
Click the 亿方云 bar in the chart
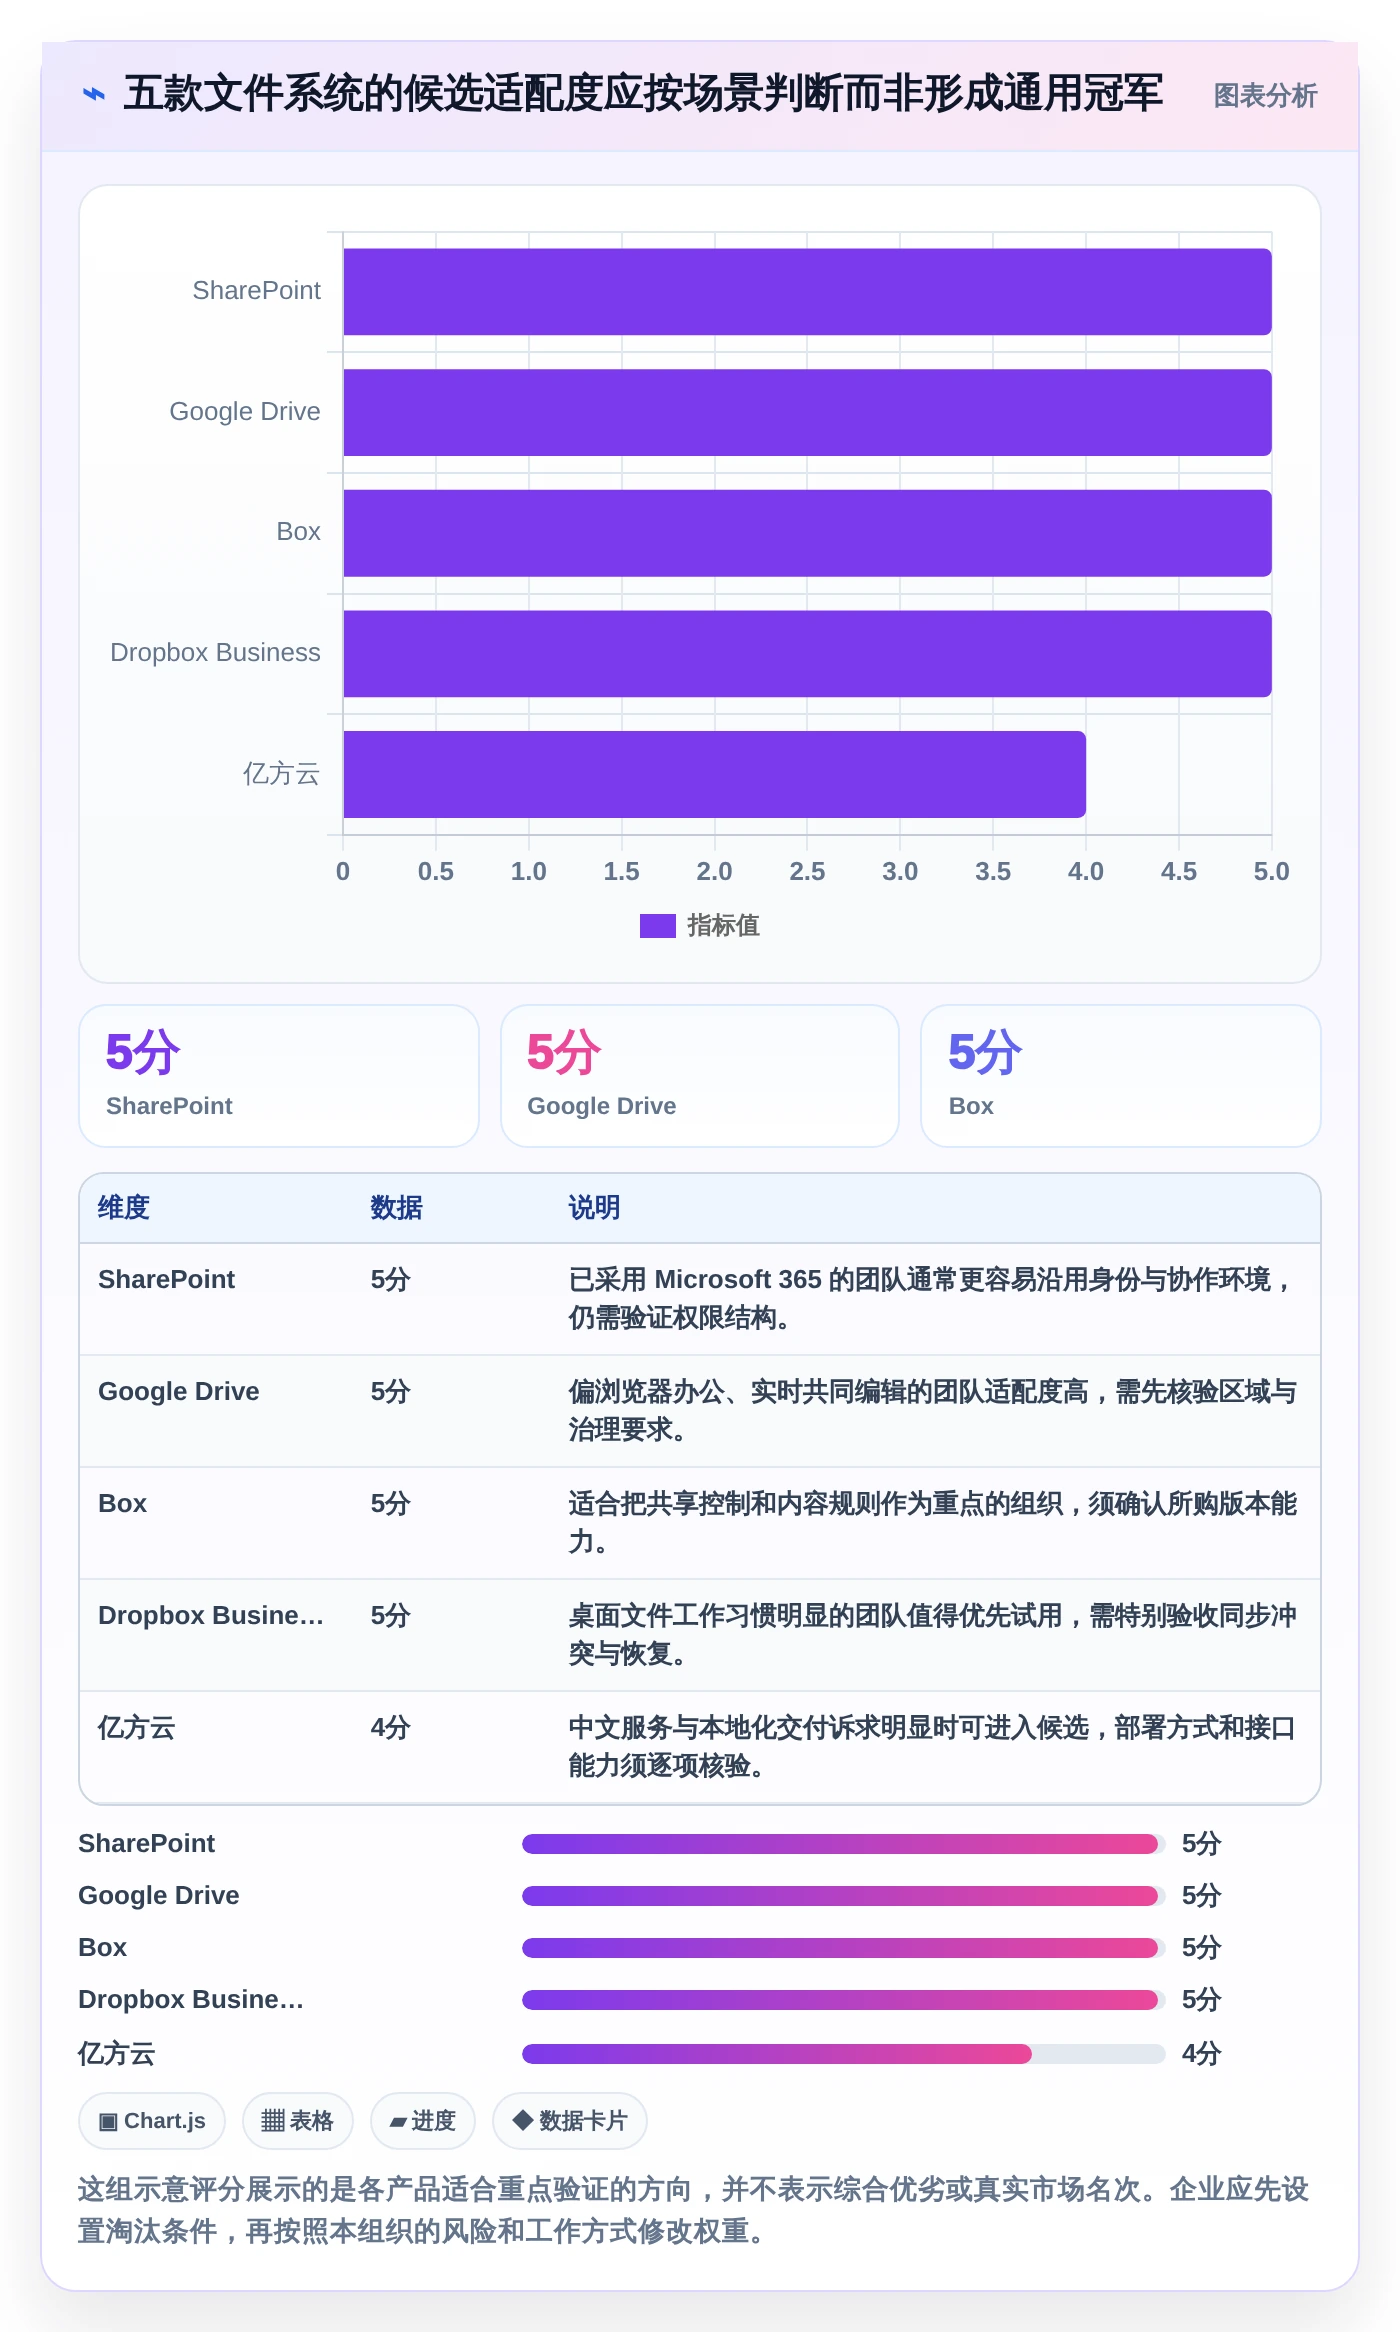tap(714, 774)
